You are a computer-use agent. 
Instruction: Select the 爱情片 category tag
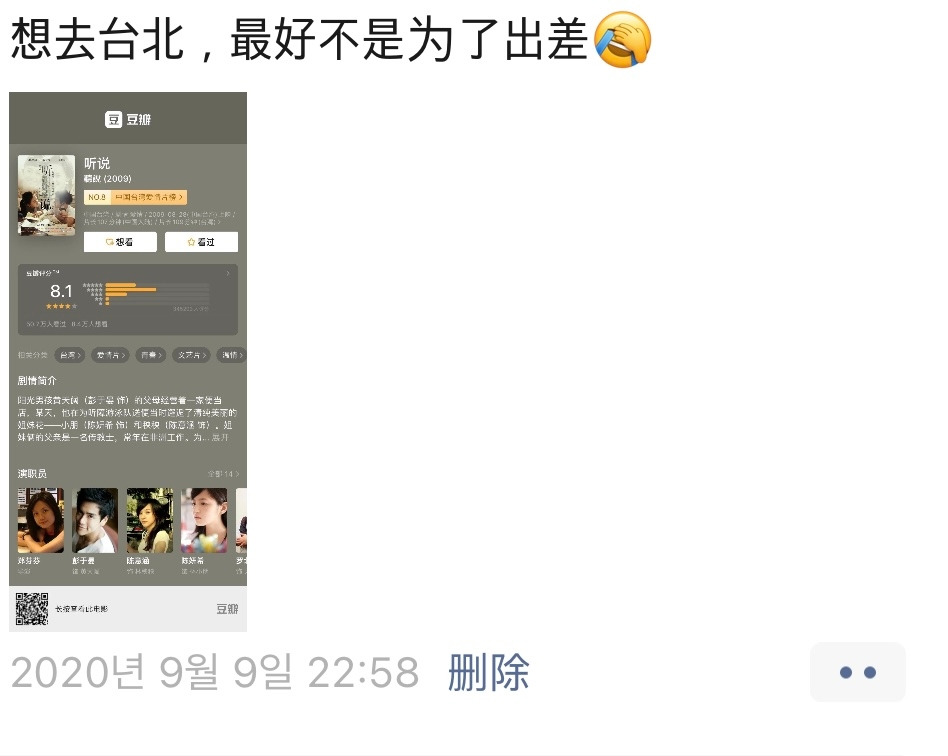pyautogui.click(x=110, y=355)
